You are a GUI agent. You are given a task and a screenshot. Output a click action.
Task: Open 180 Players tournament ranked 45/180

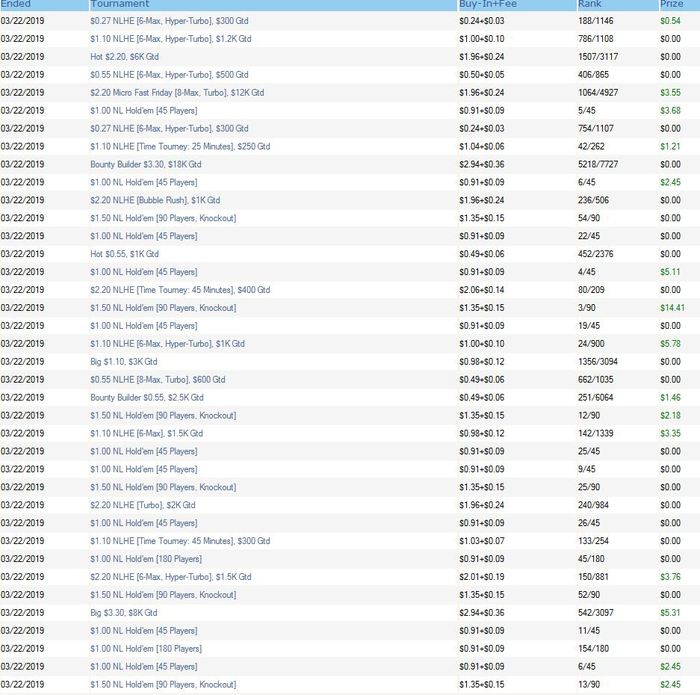tap(146, 559)
